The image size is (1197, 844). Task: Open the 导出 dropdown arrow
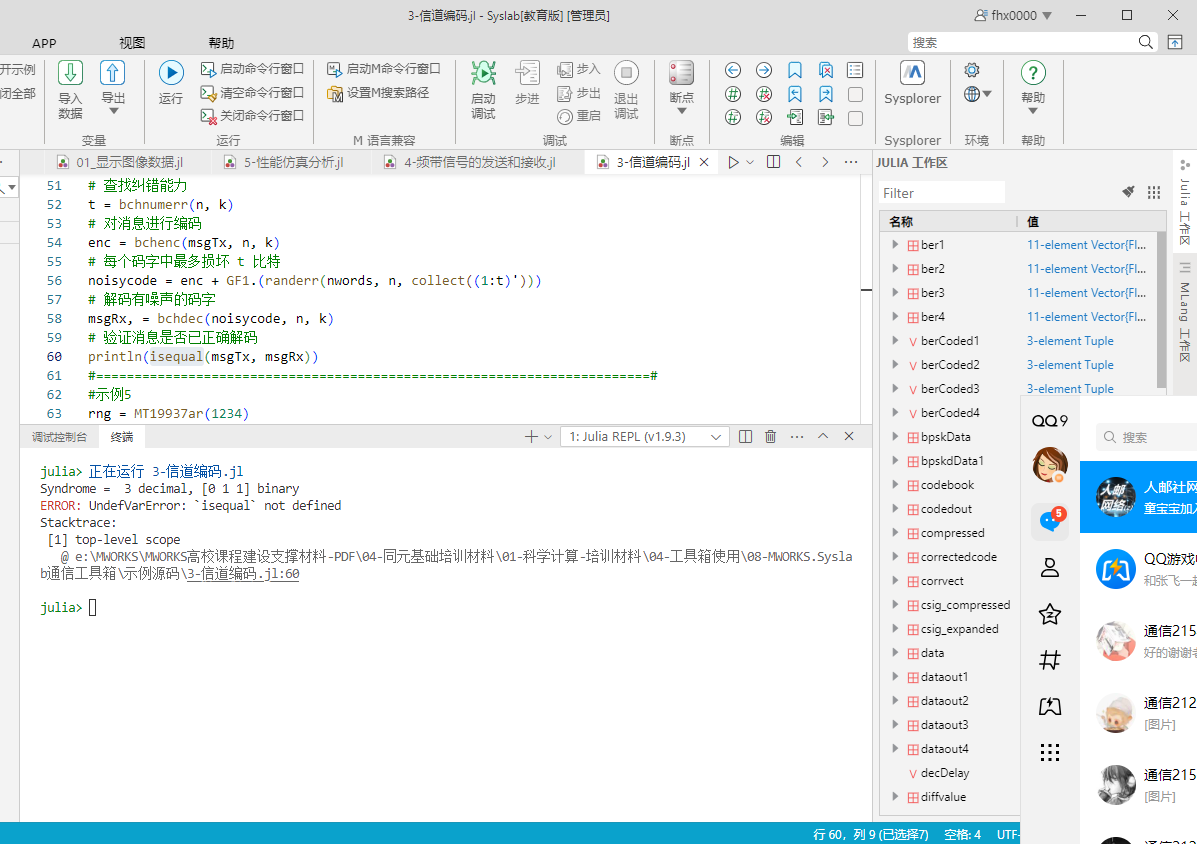(x=113, y=111)
